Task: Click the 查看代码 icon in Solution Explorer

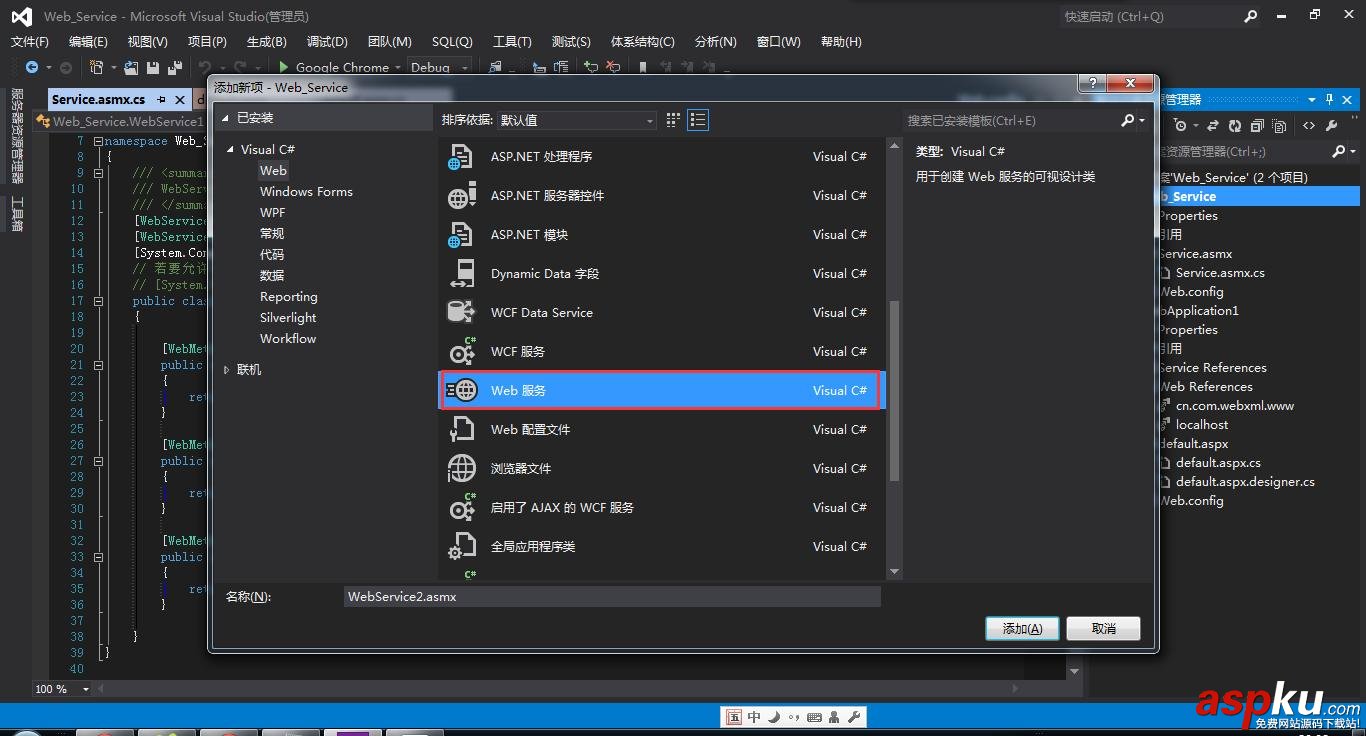Action: 1309,125
